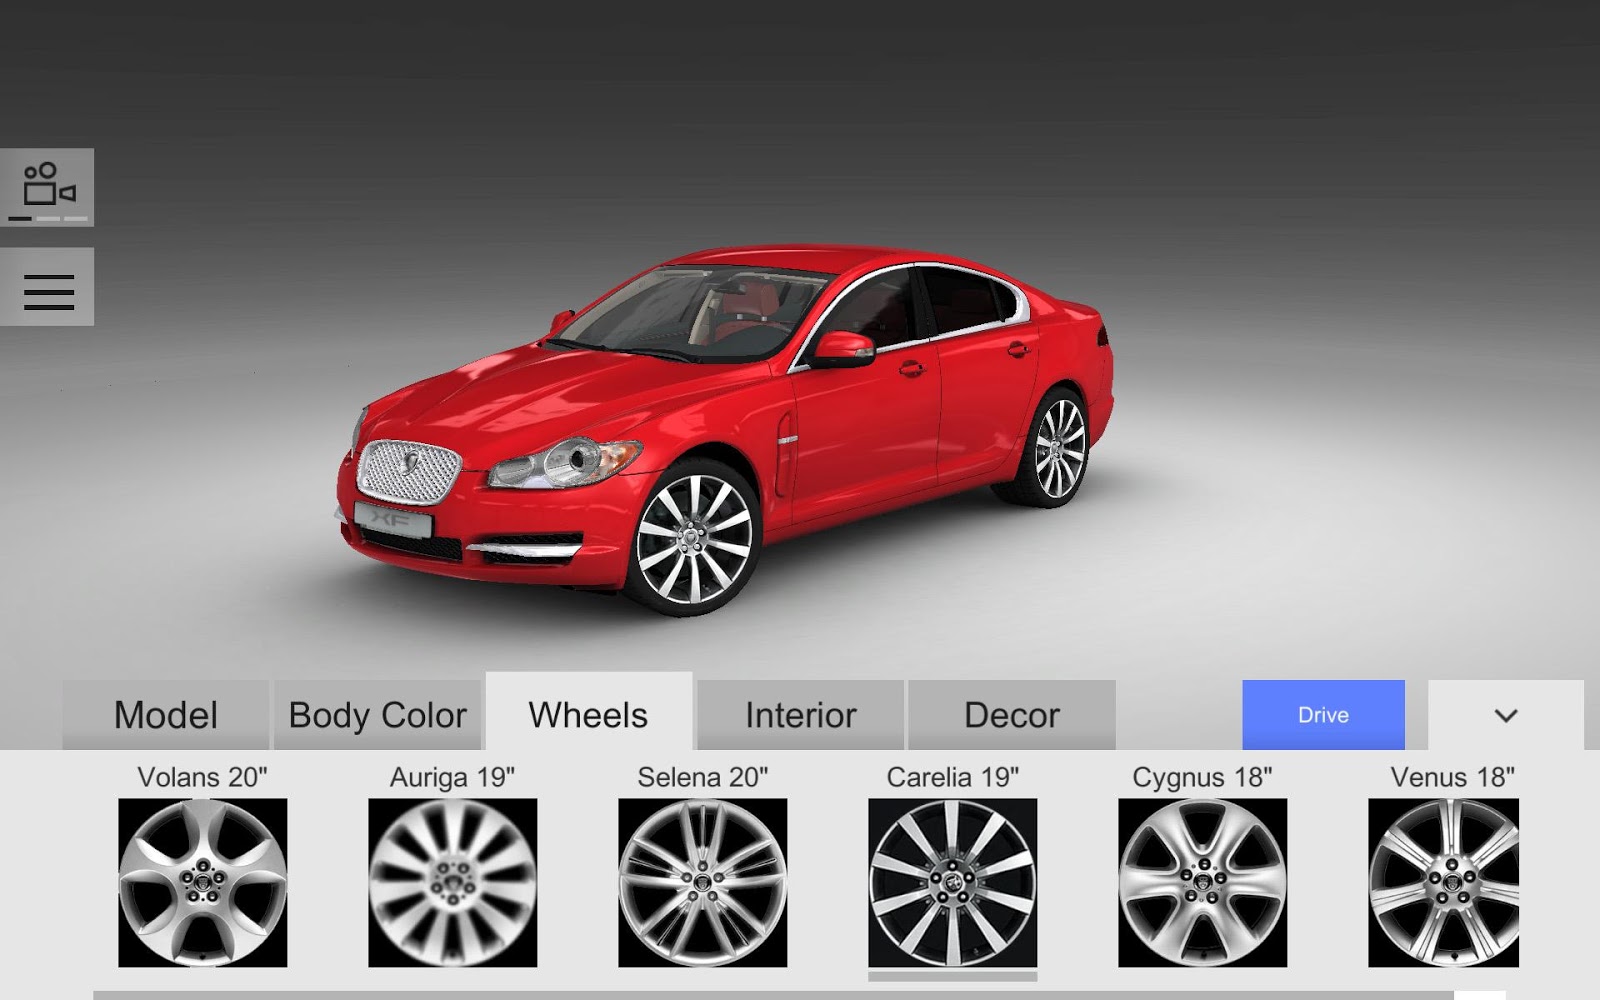Viewport: 1600px width, 1000px height.
Task: Apply the Cygnus 18" wheel
Action: pos(1202,882)
